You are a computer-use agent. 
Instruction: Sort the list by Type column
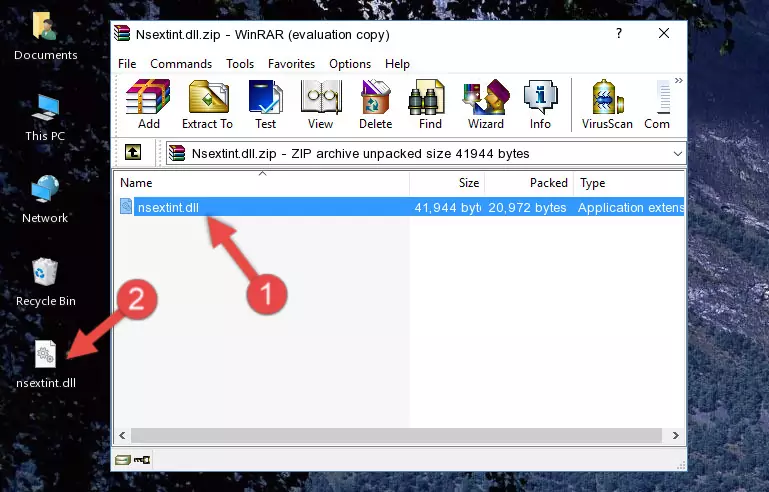click(x=629, y=183)
